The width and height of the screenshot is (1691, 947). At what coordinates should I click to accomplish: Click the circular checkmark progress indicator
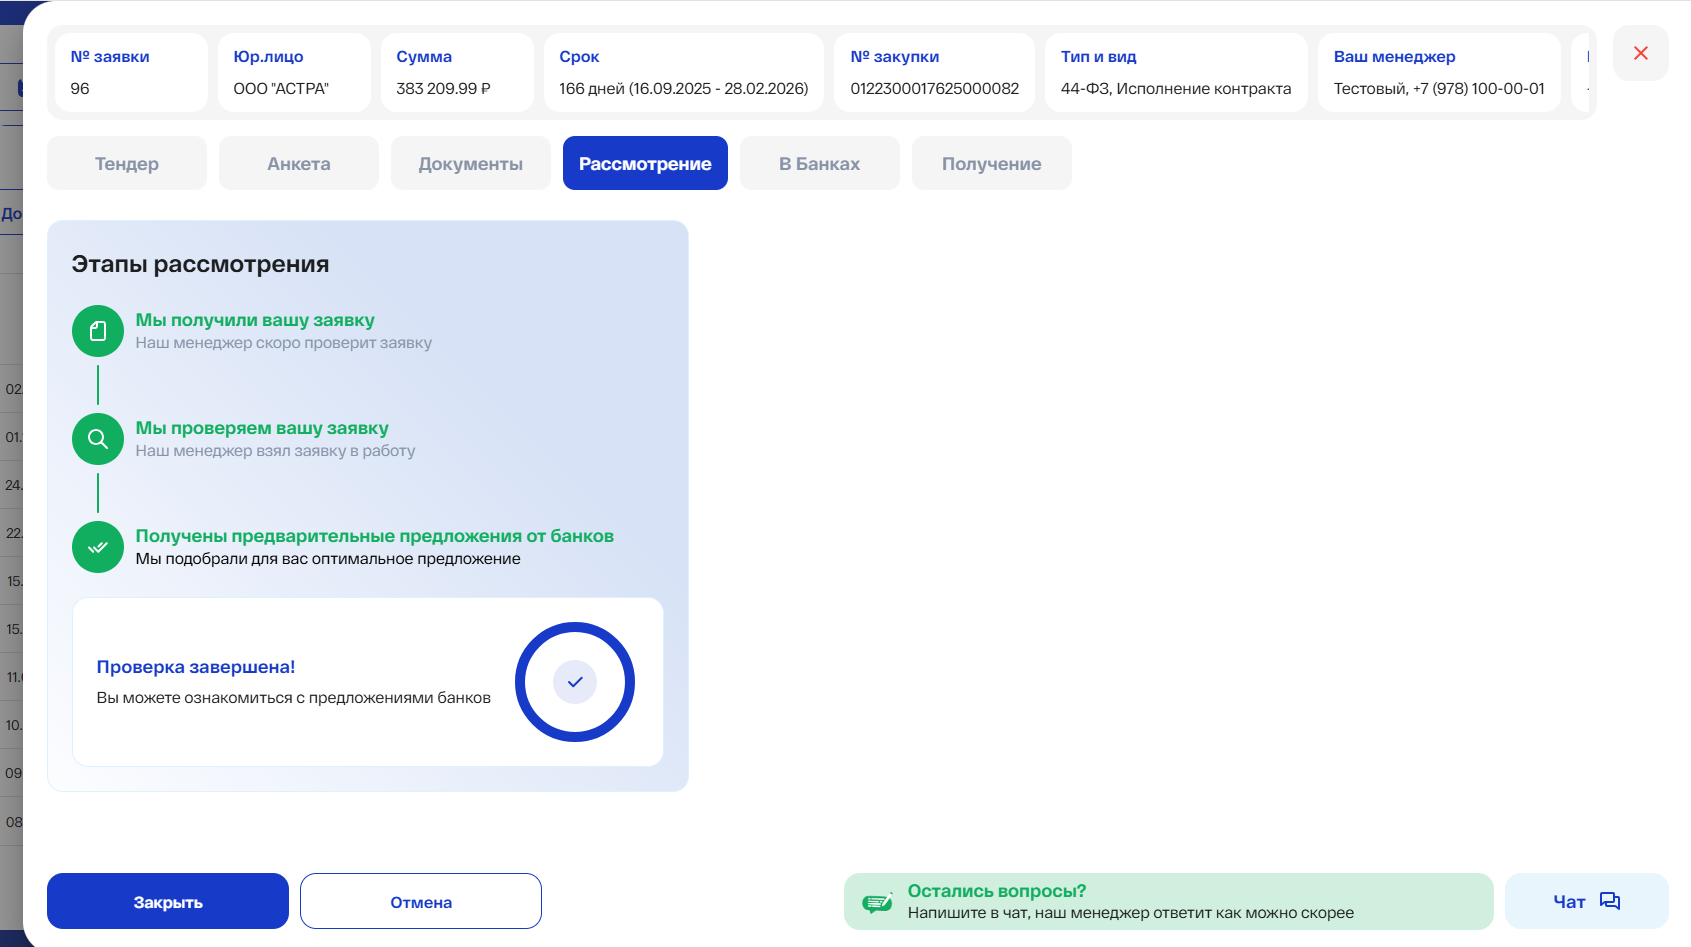pos(575,682)
